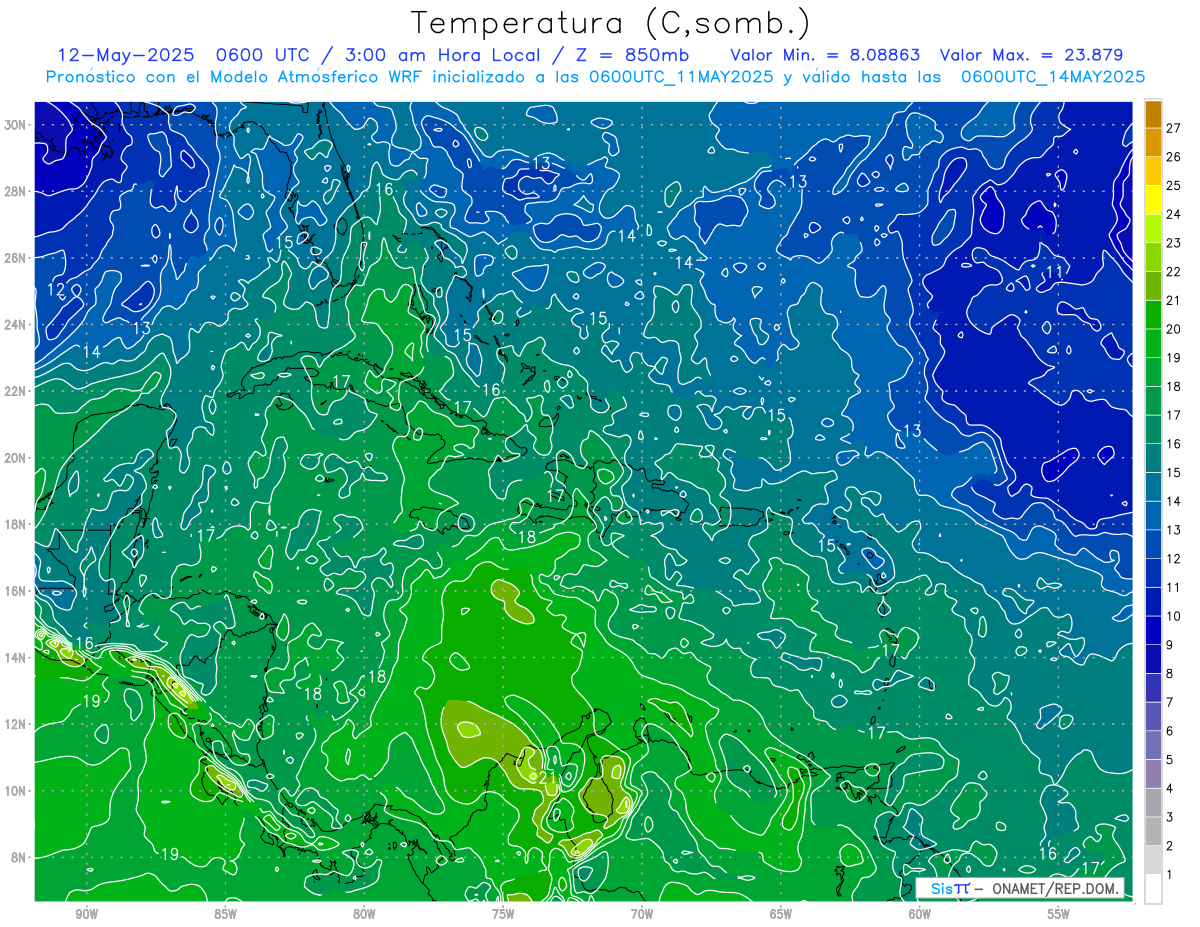Click the "Valor Min. = 8.08863" readout
This screenshot has width=1200, height=927.
[x=825, y=55]
